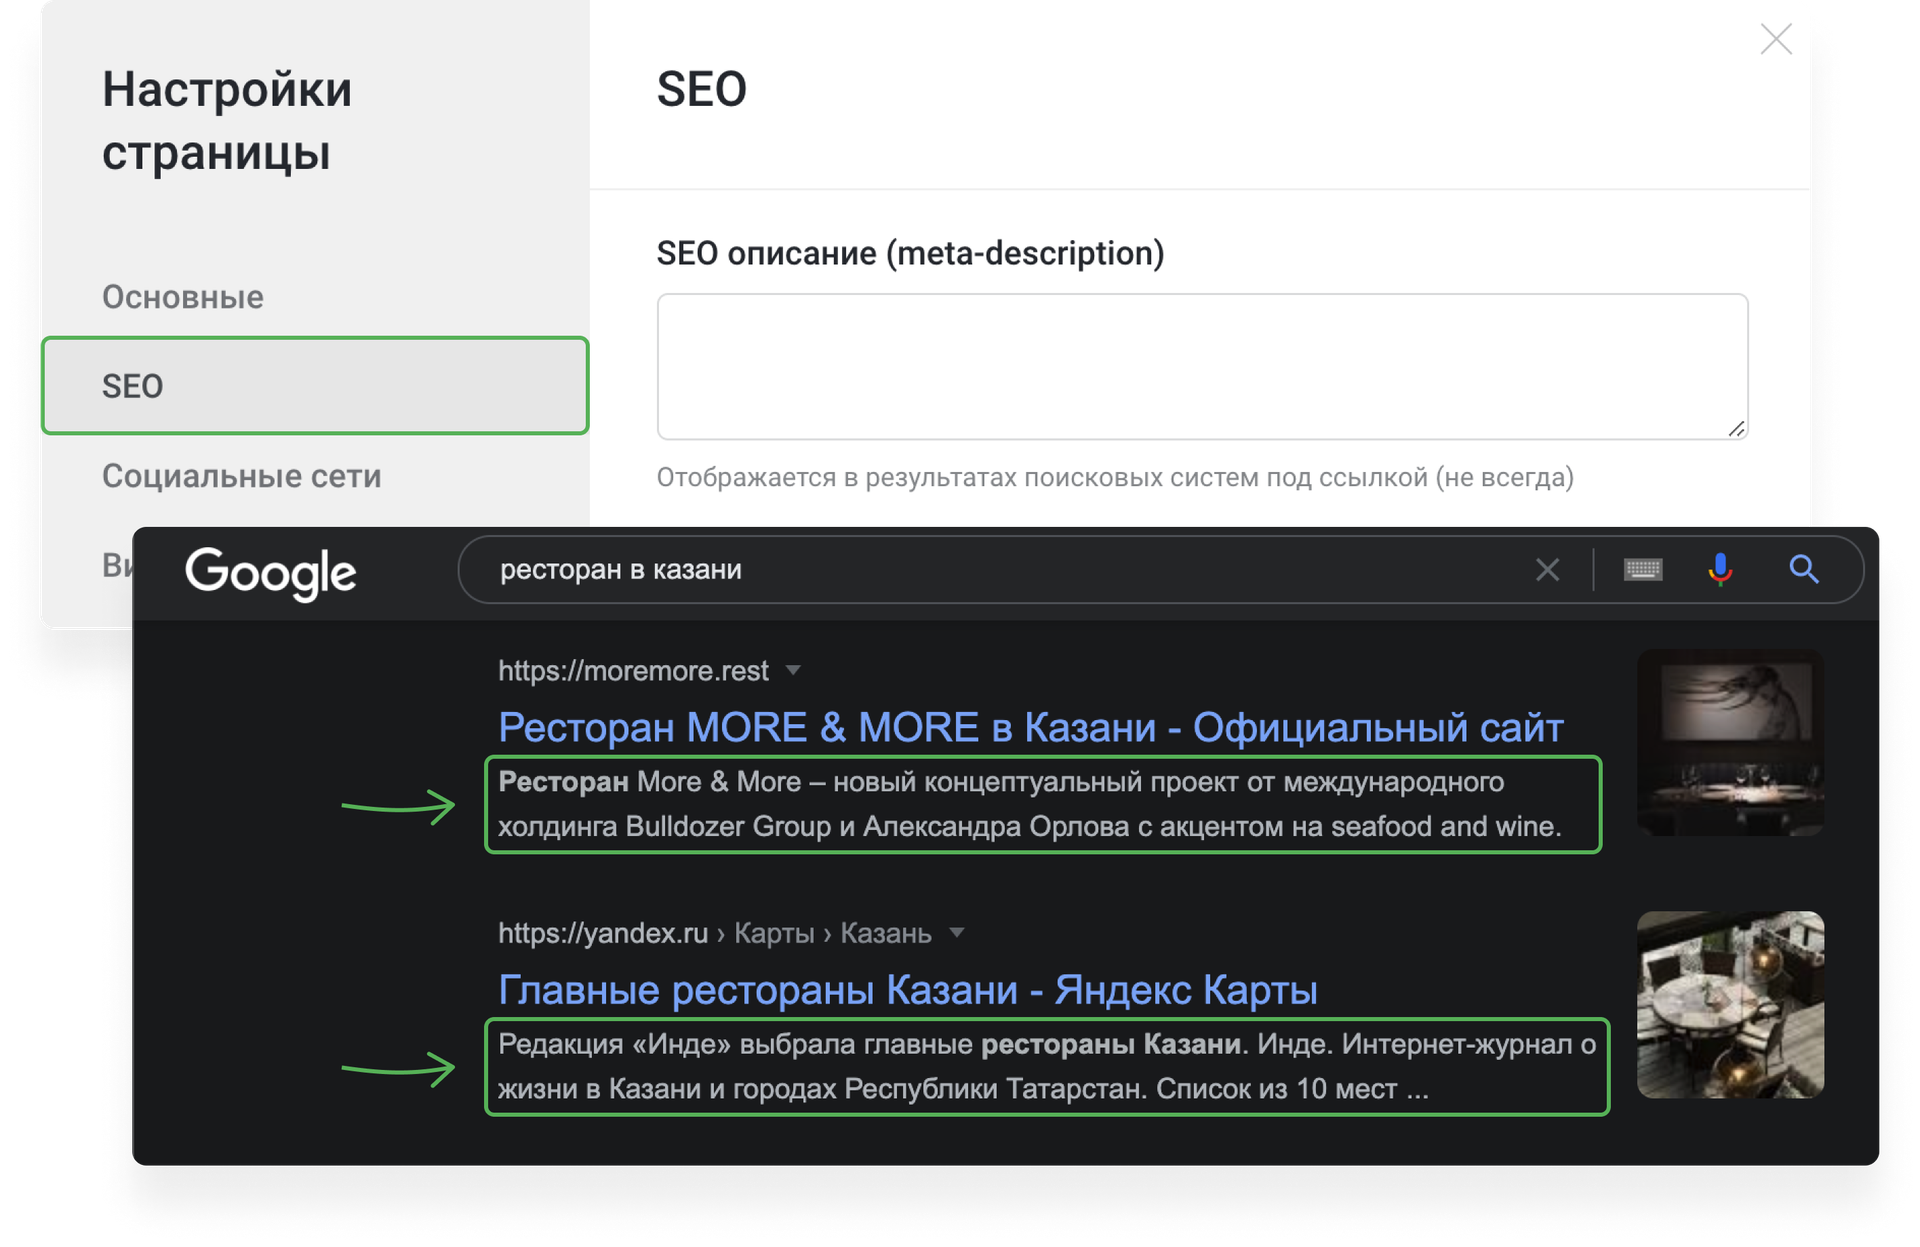Screen dimensions: 1920x1247
Task: Clear the search query with the X icon
Action: [x=1548, y=570]
